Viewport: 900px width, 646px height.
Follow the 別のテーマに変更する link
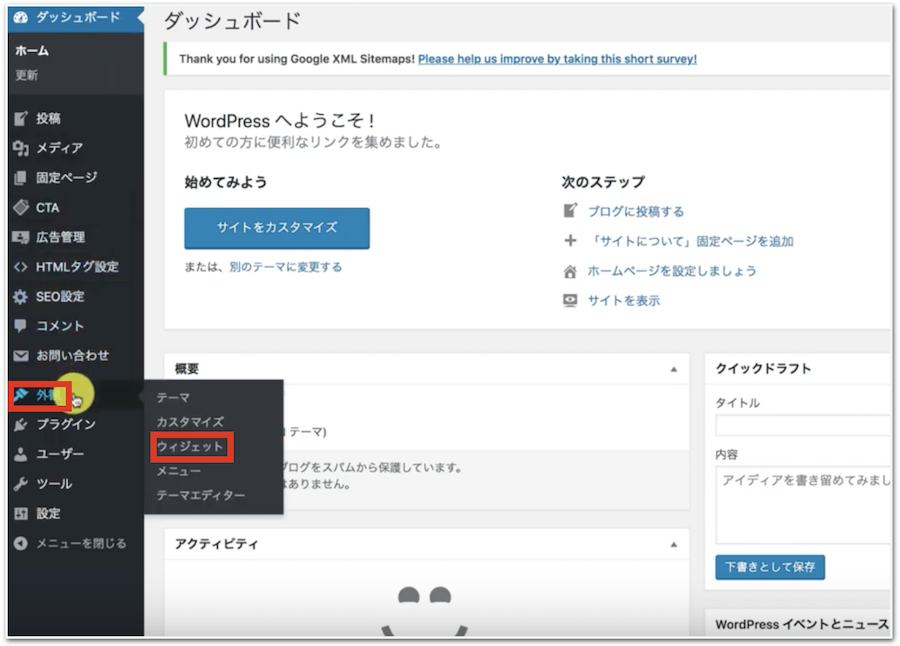click(x=285, y=267)
